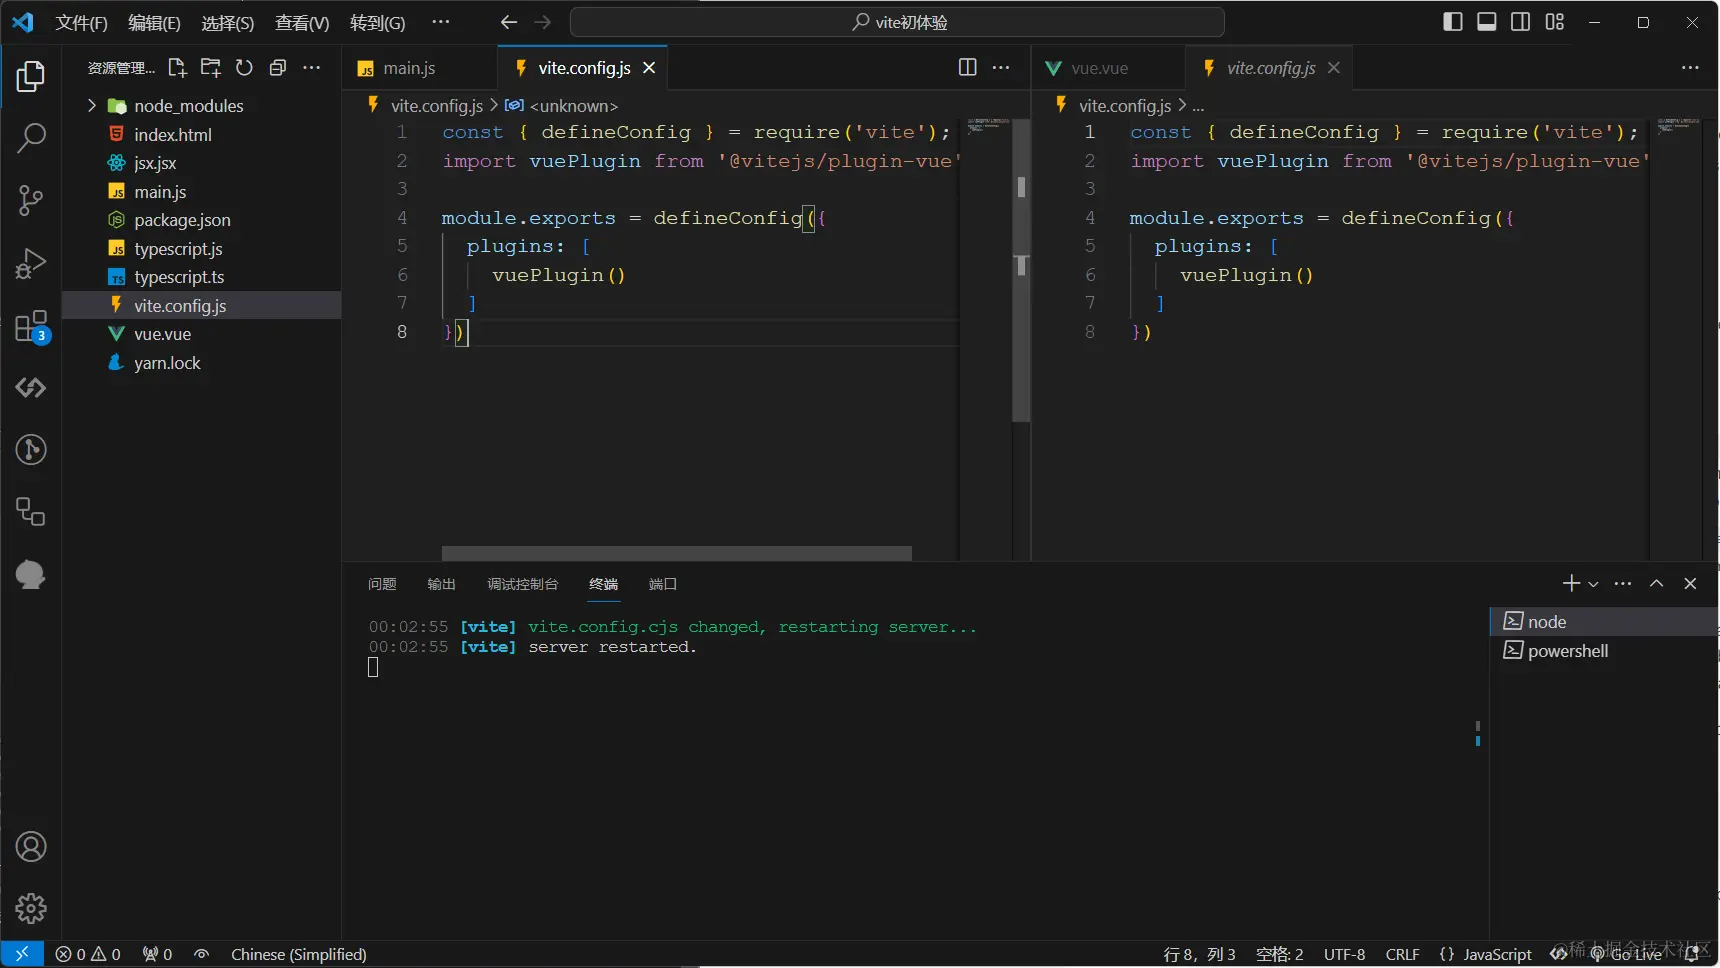Viewport: 1720px width, 968px height.
Task: Open the Manage gear settings icon
Action: point(31,908)
